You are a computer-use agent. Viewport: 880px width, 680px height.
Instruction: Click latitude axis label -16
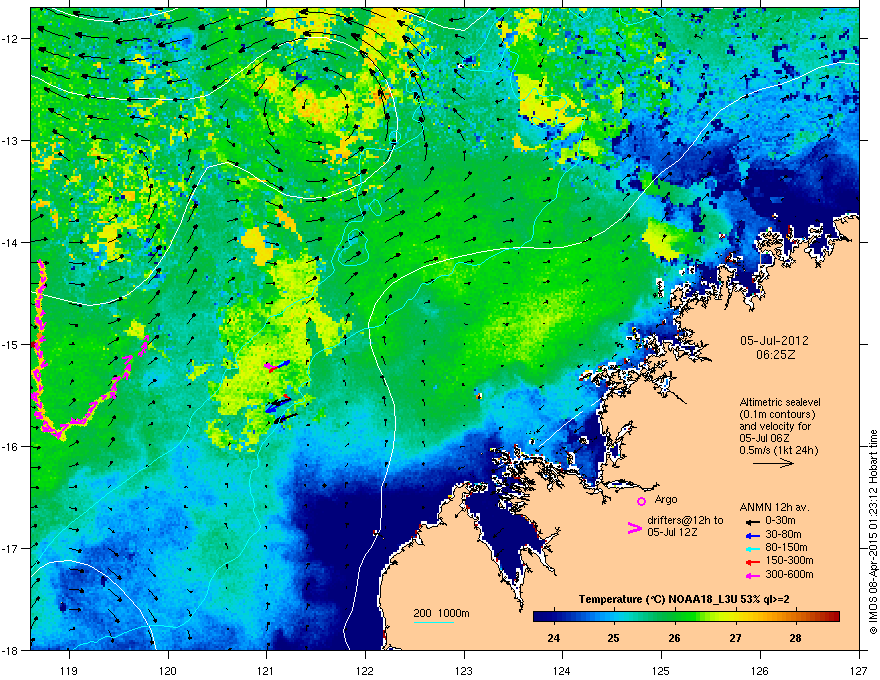click(x=11, y=447)
